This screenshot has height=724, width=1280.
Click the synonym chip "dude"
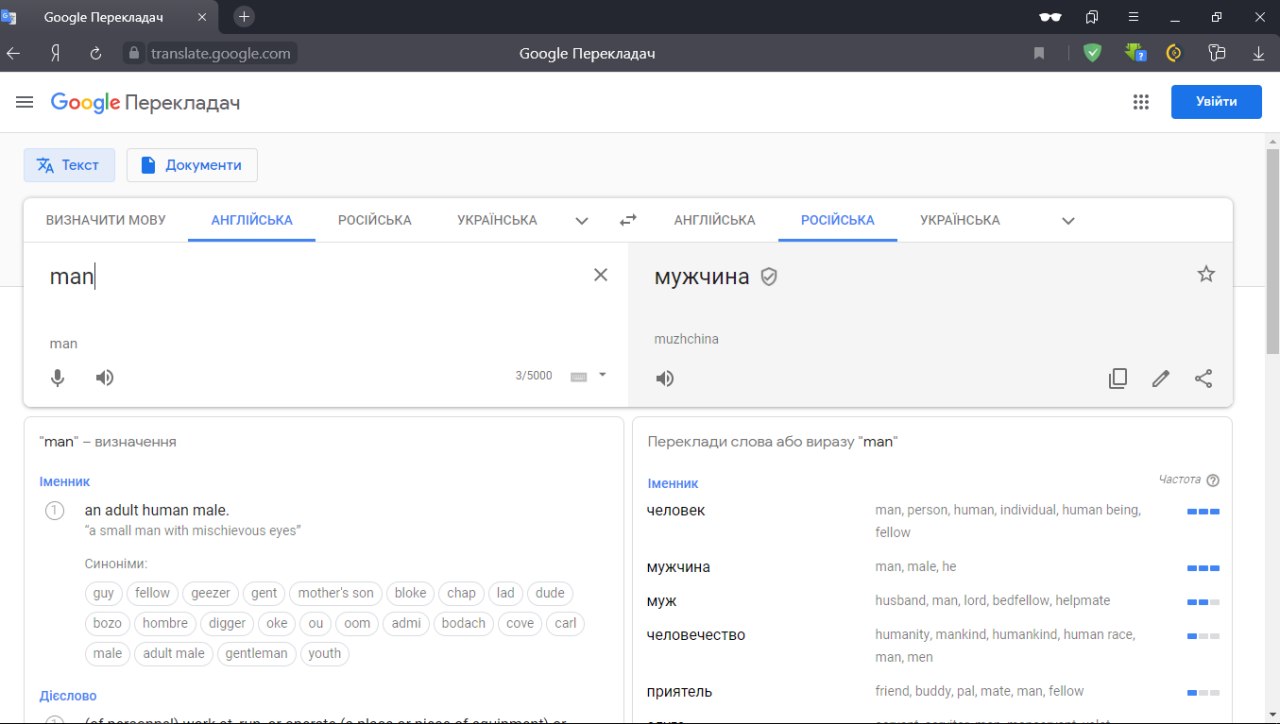tap(550, 593)
